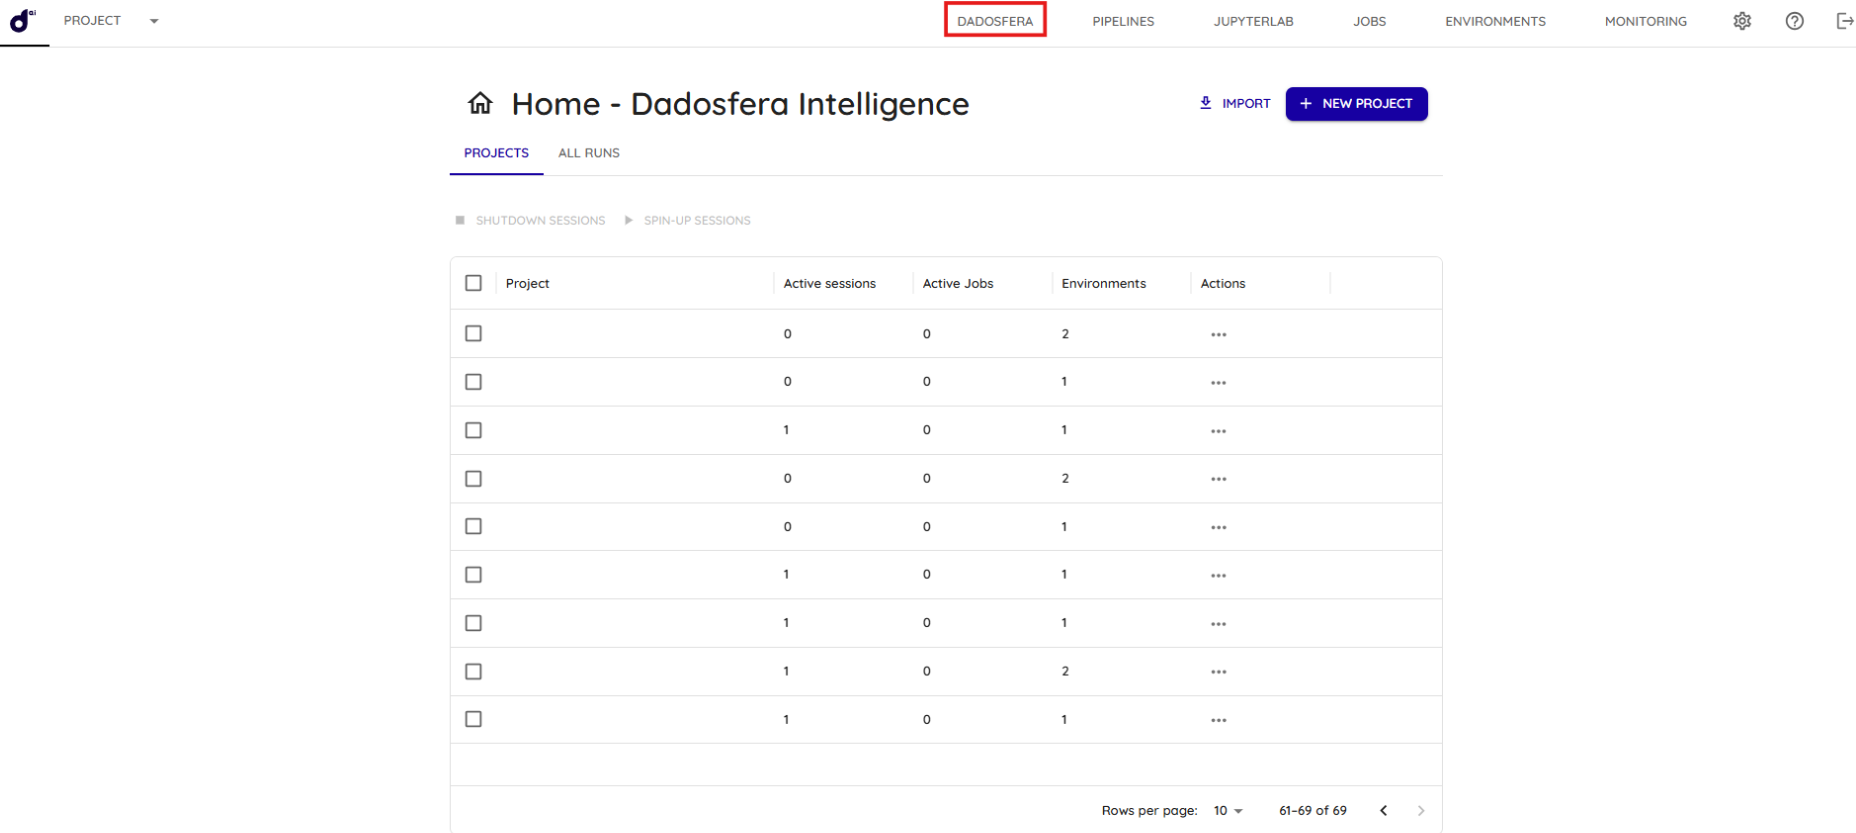
Task: Check the eighth project row checkbox
Action: 474,672
